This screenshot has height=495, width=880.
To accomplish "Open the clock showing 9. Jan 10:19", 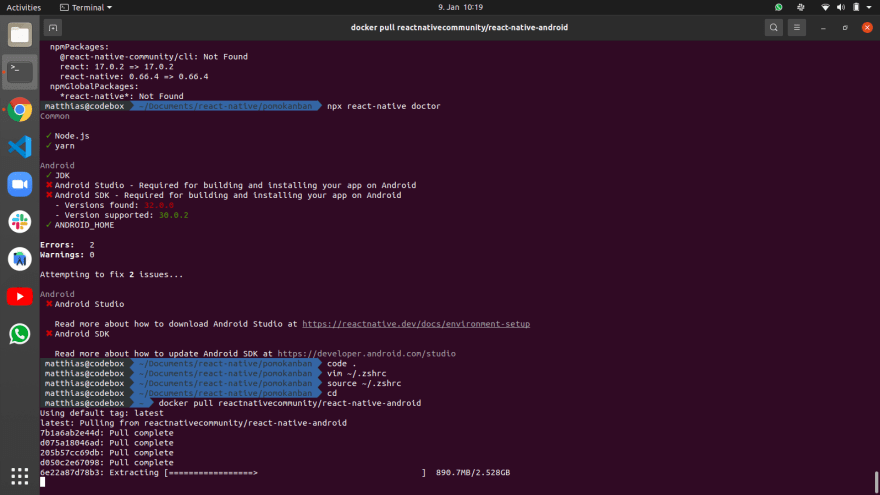I will coord(460,7).
